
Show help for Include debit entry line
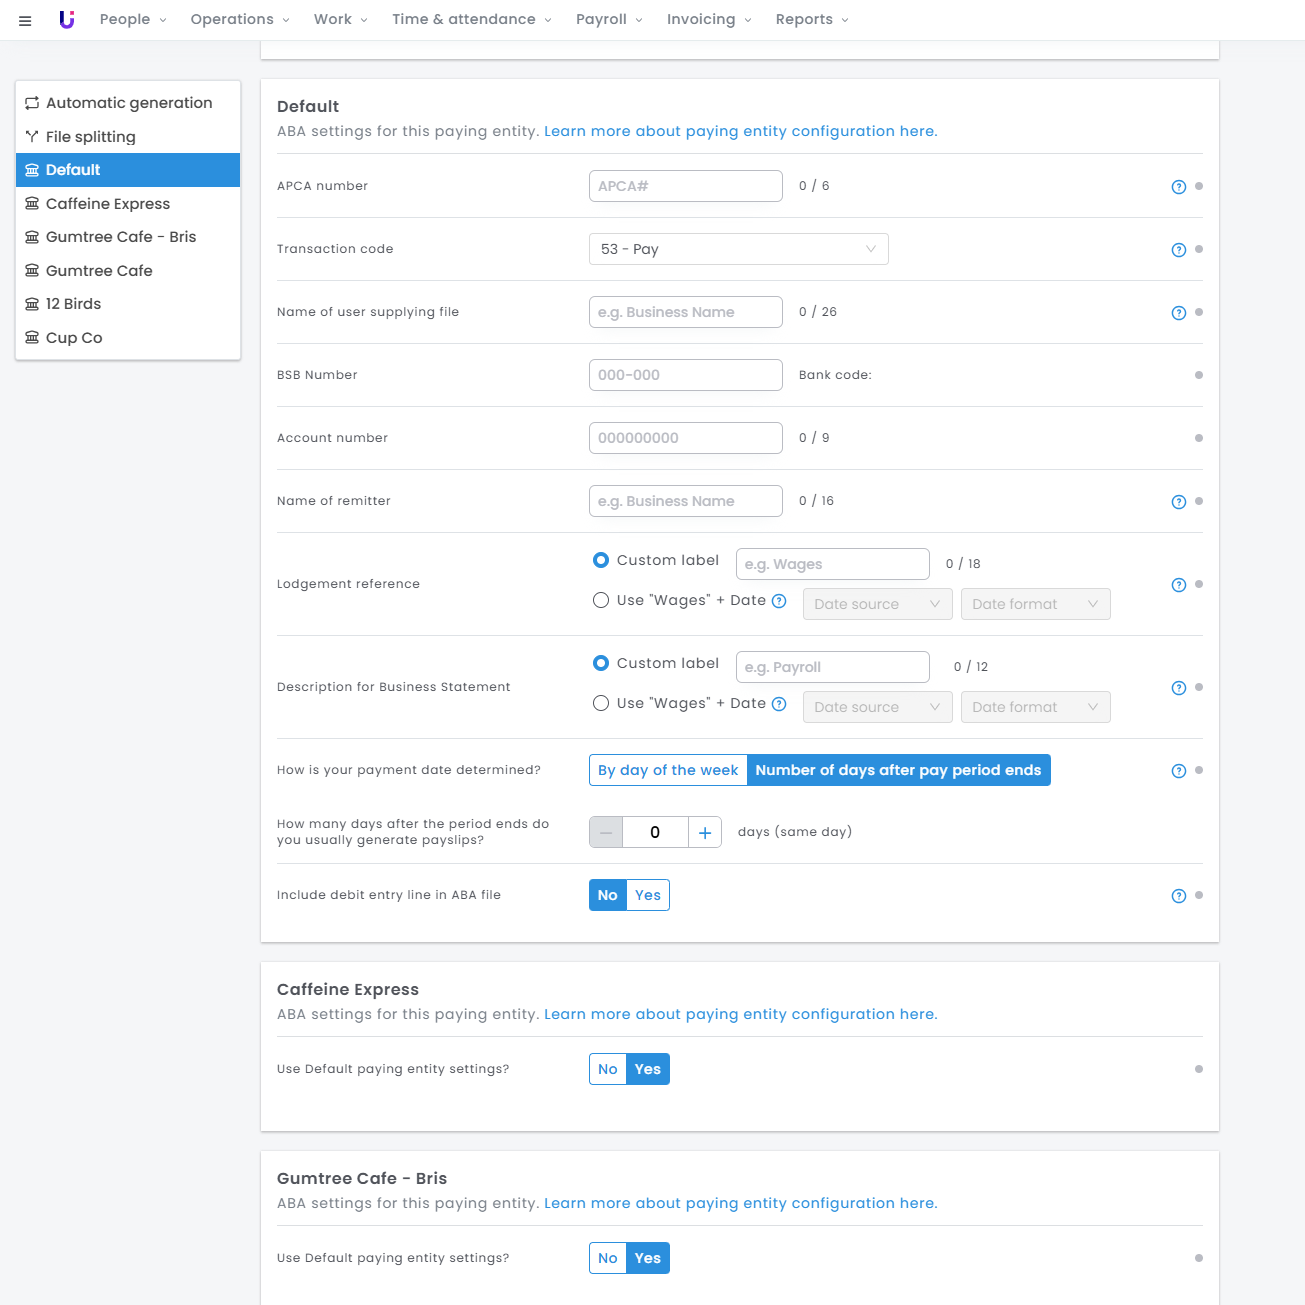tap(1178, 896)
